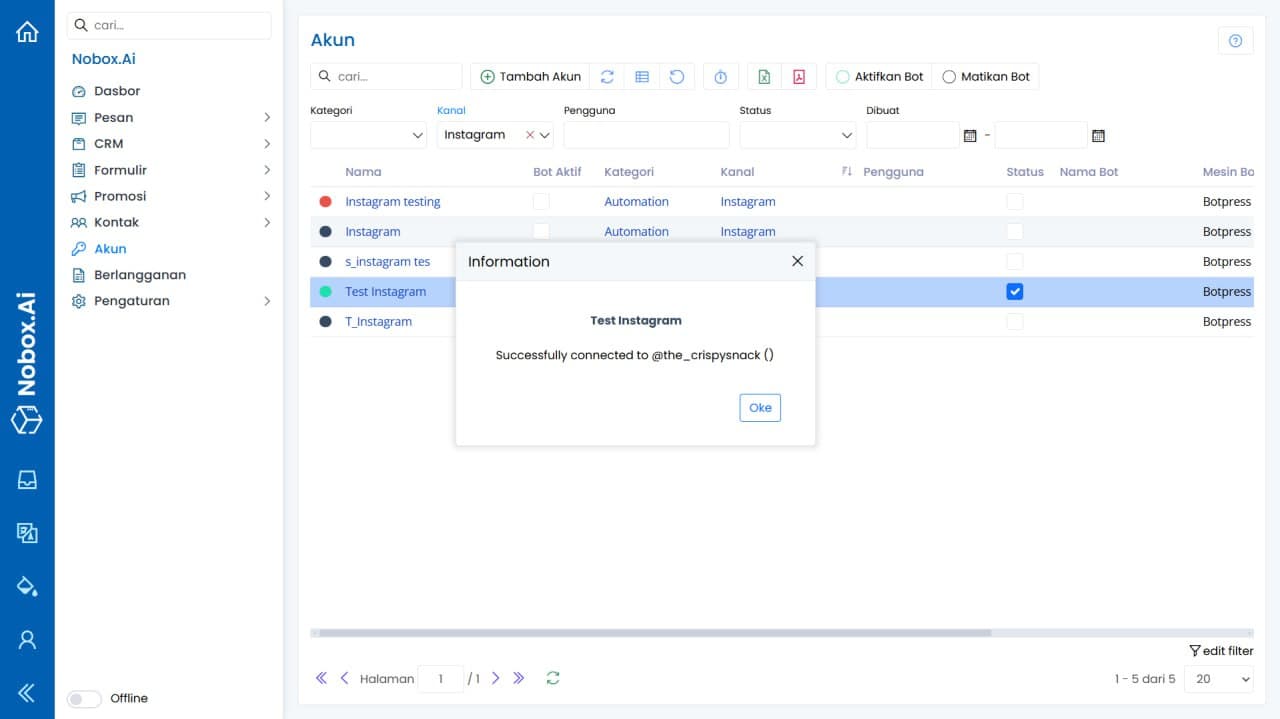Navigate to the Kontak menu entry
The width and height of the screenshot is (1280, 719).
point(116,222)
